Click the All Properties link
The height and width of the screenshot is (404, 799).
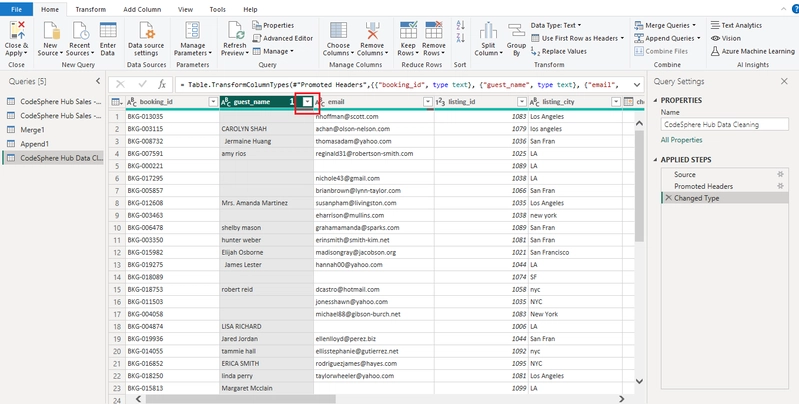click(681, 140)
